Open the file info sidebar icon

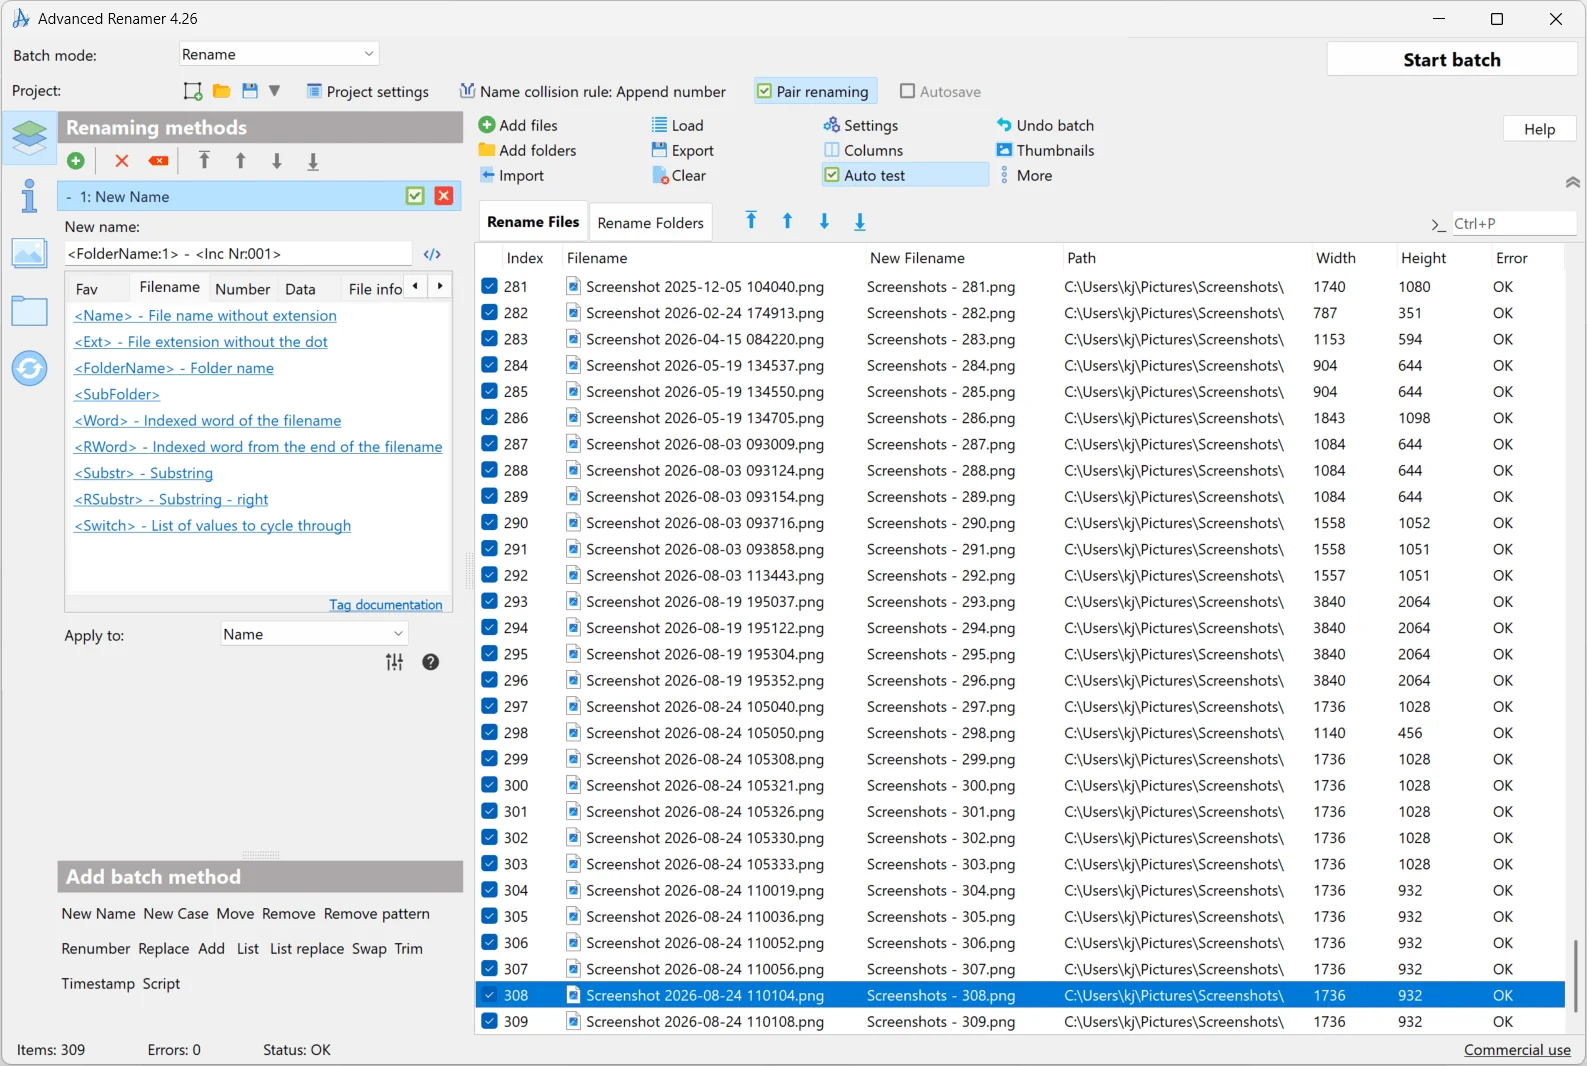coord(29,196)
